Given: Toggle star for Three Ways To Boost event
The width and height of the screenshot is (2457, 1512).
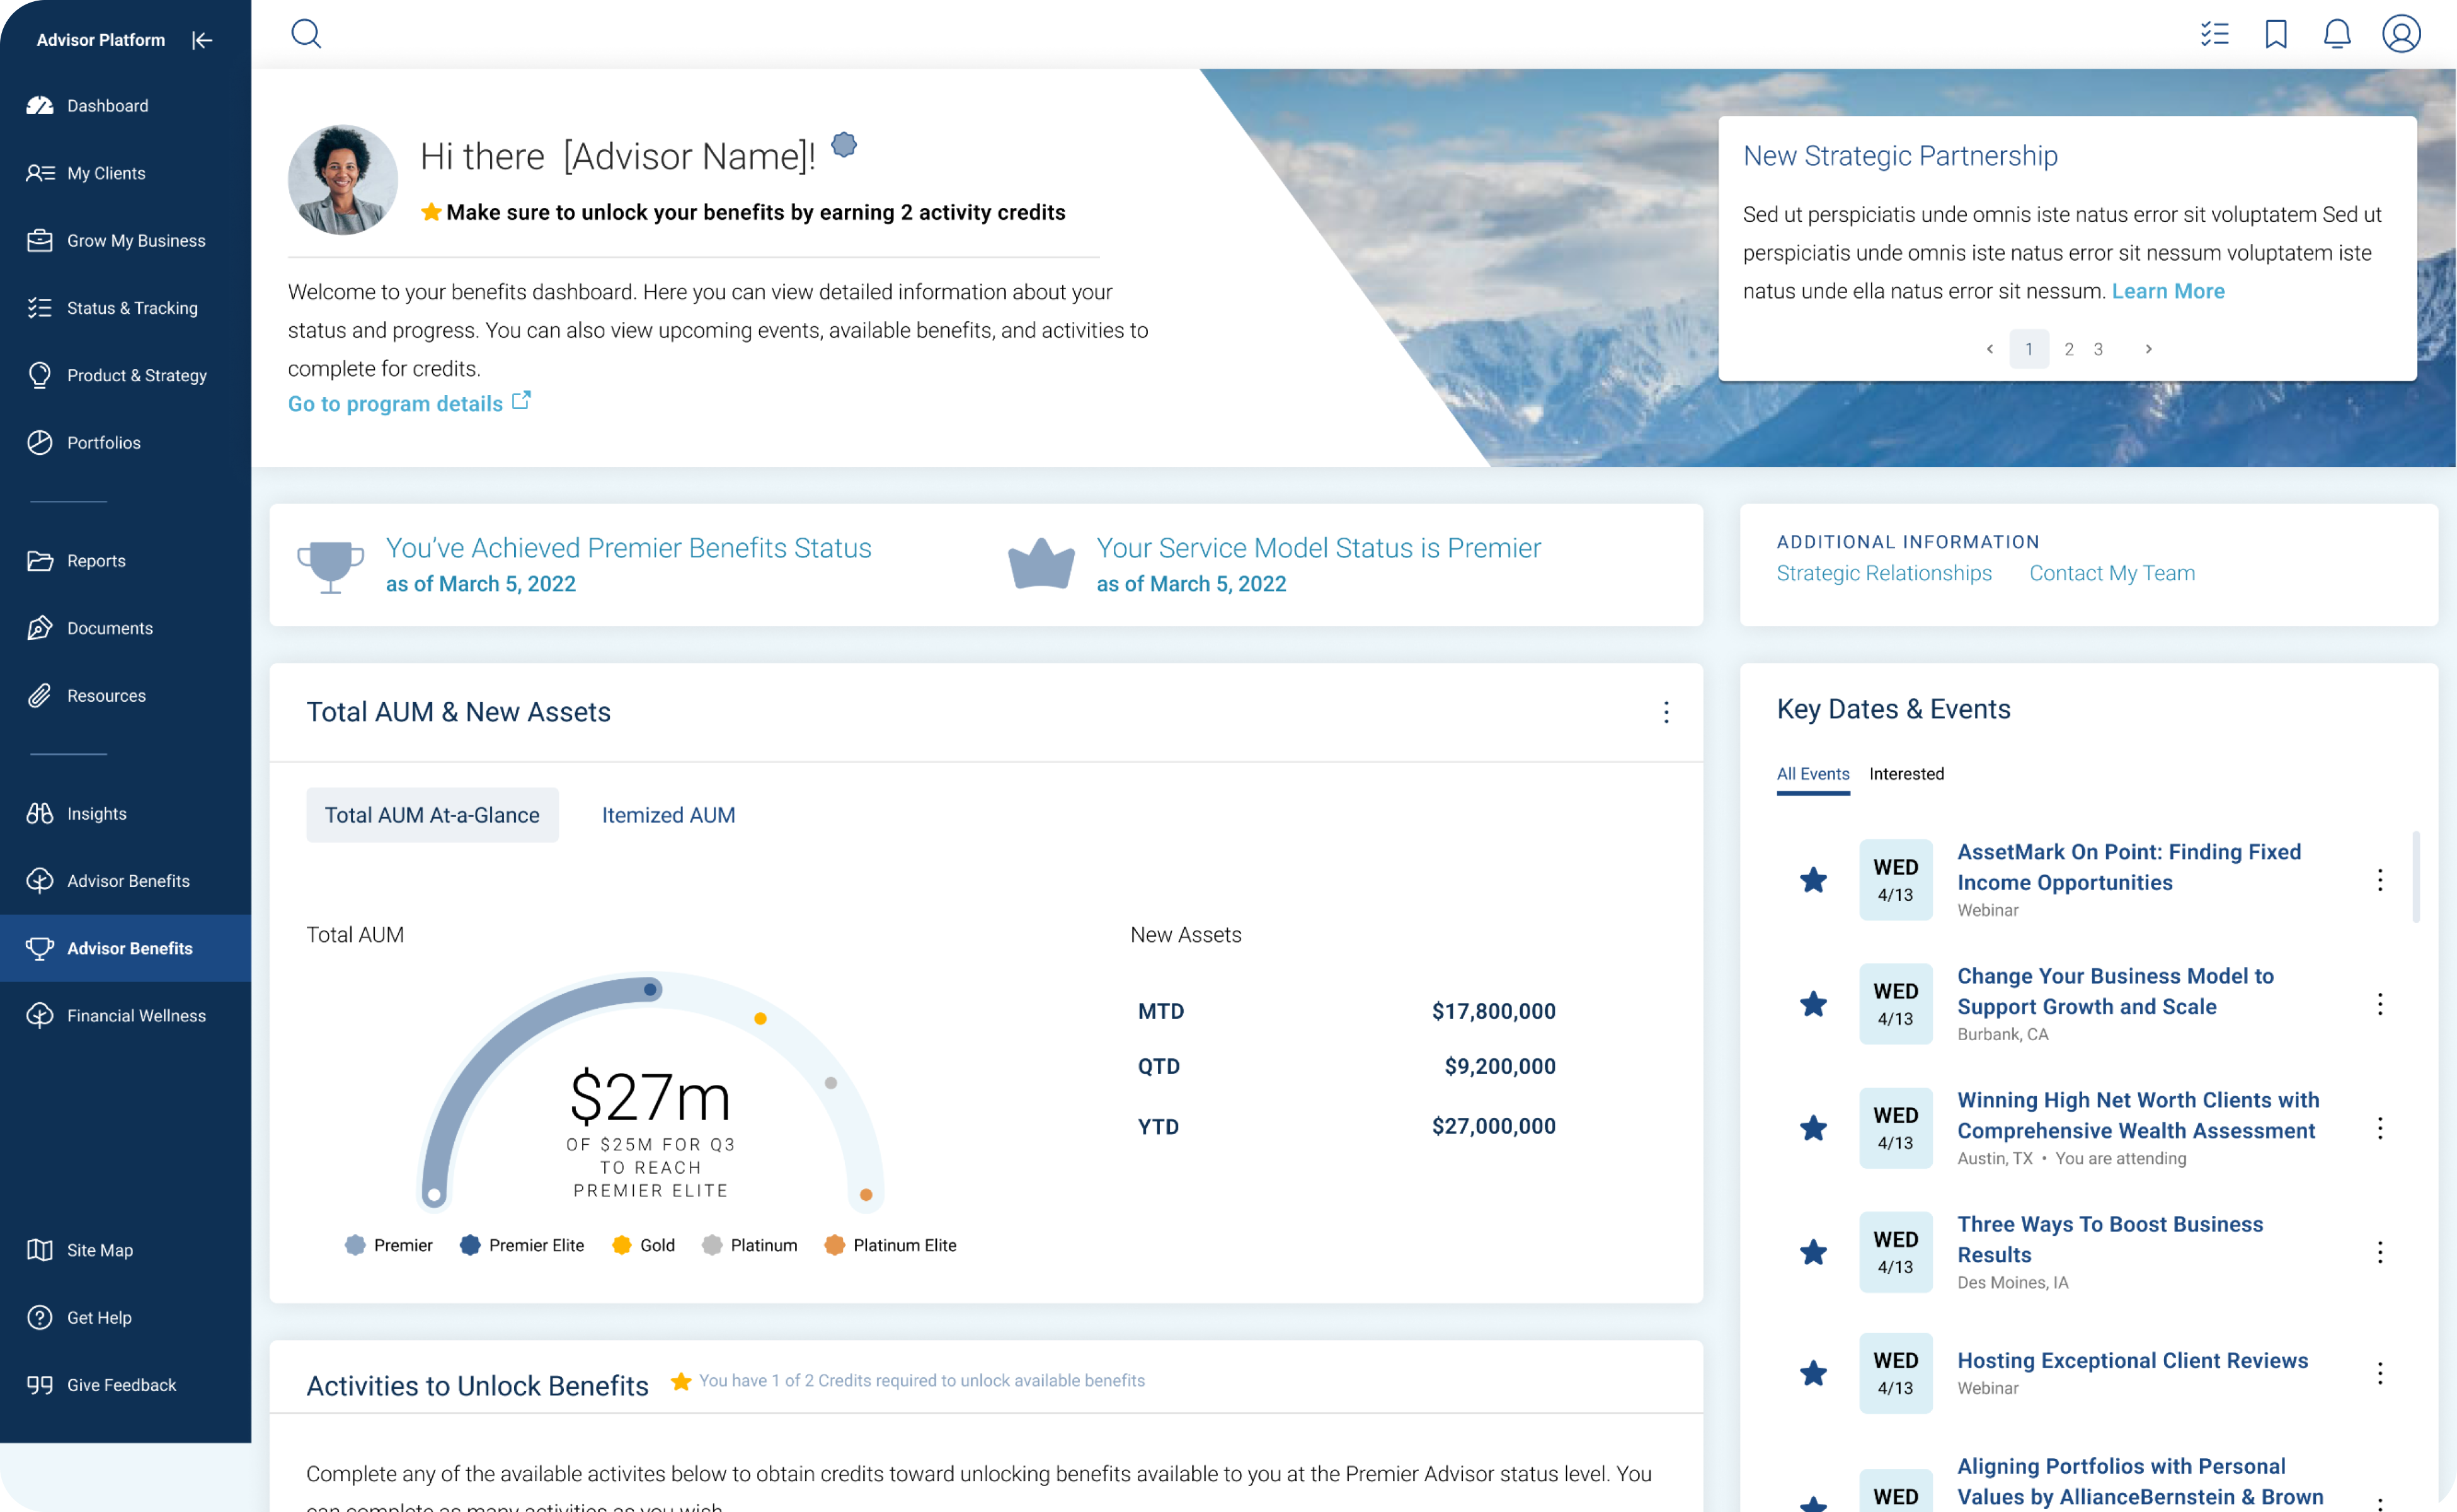Looking at the screenshot, I should tap(1813, 1252).
